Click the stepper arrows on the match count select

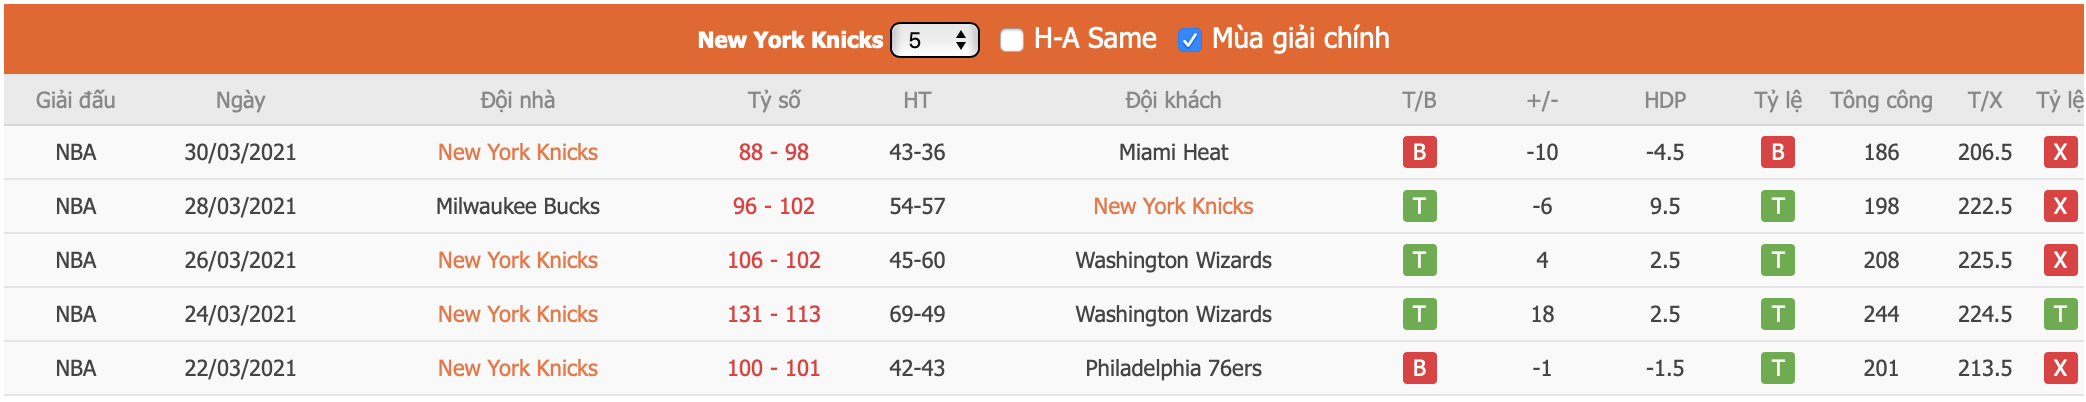(961, 40)
